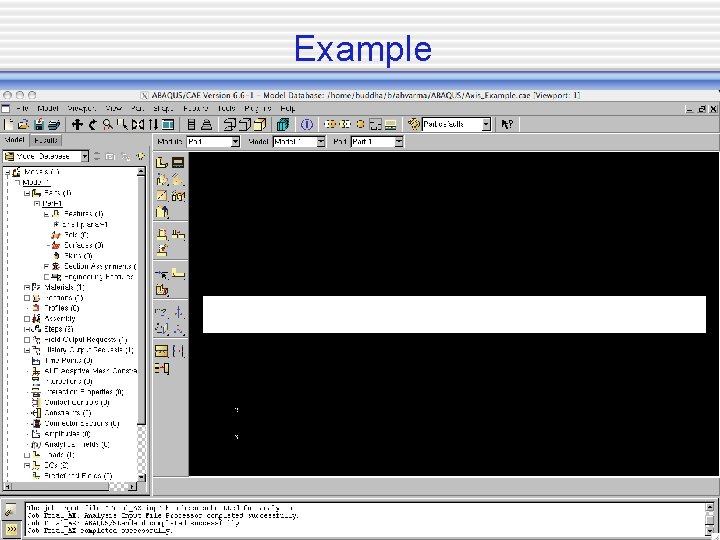
Task: Select the Constraints tree item
Action: tap(62, 413)
